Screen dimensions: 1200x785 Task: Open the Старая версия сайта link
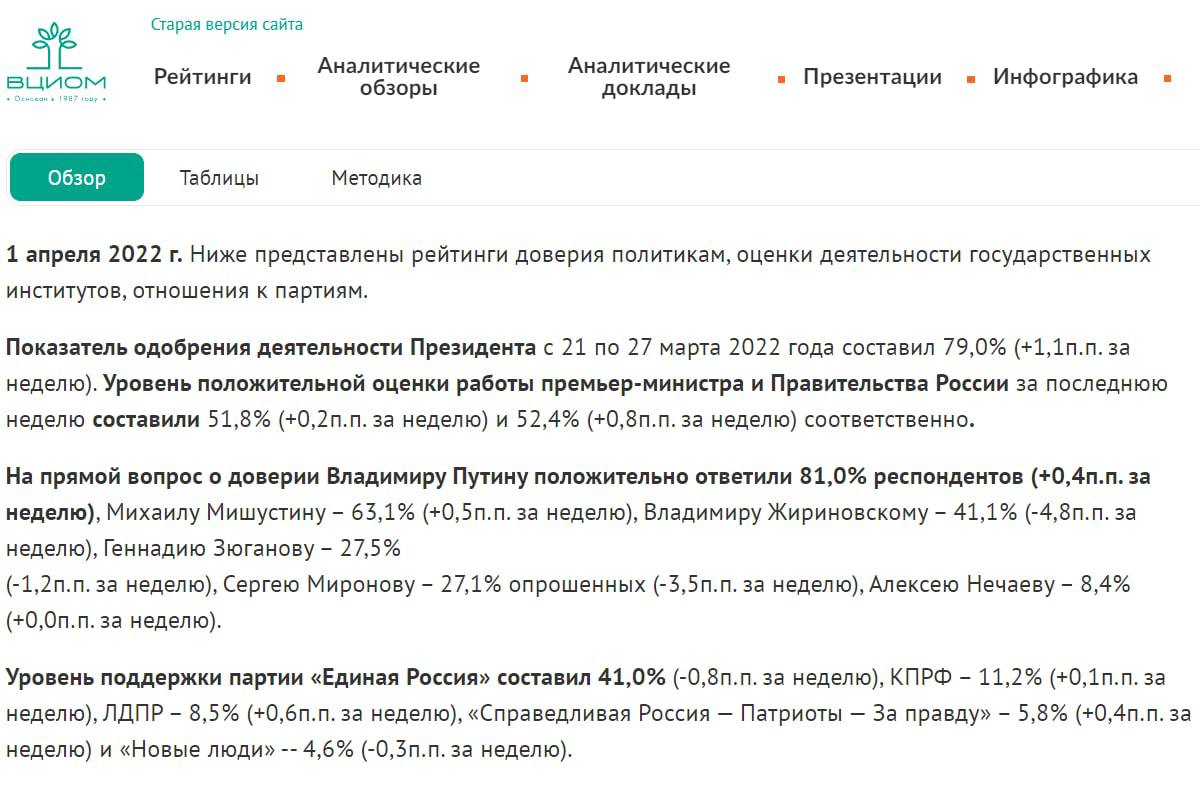point(226,24)
